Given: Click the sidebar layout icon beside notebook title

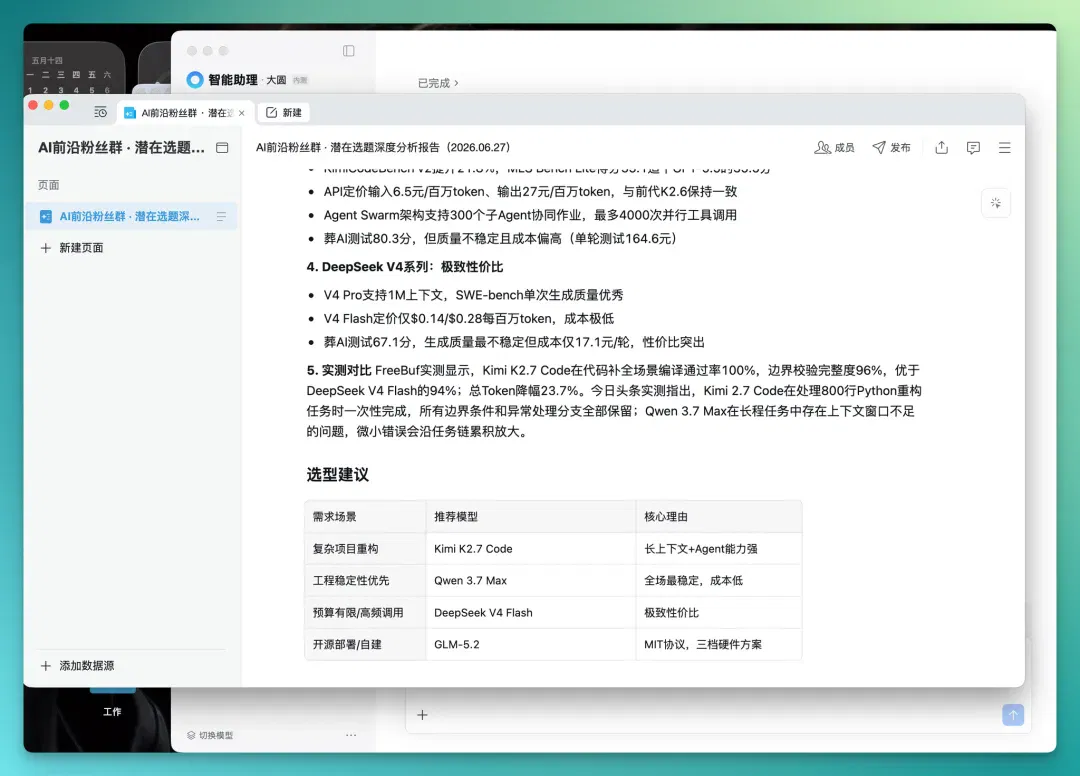Looking at the screenshot, I should pyautogui.click(x=222, y=147).
